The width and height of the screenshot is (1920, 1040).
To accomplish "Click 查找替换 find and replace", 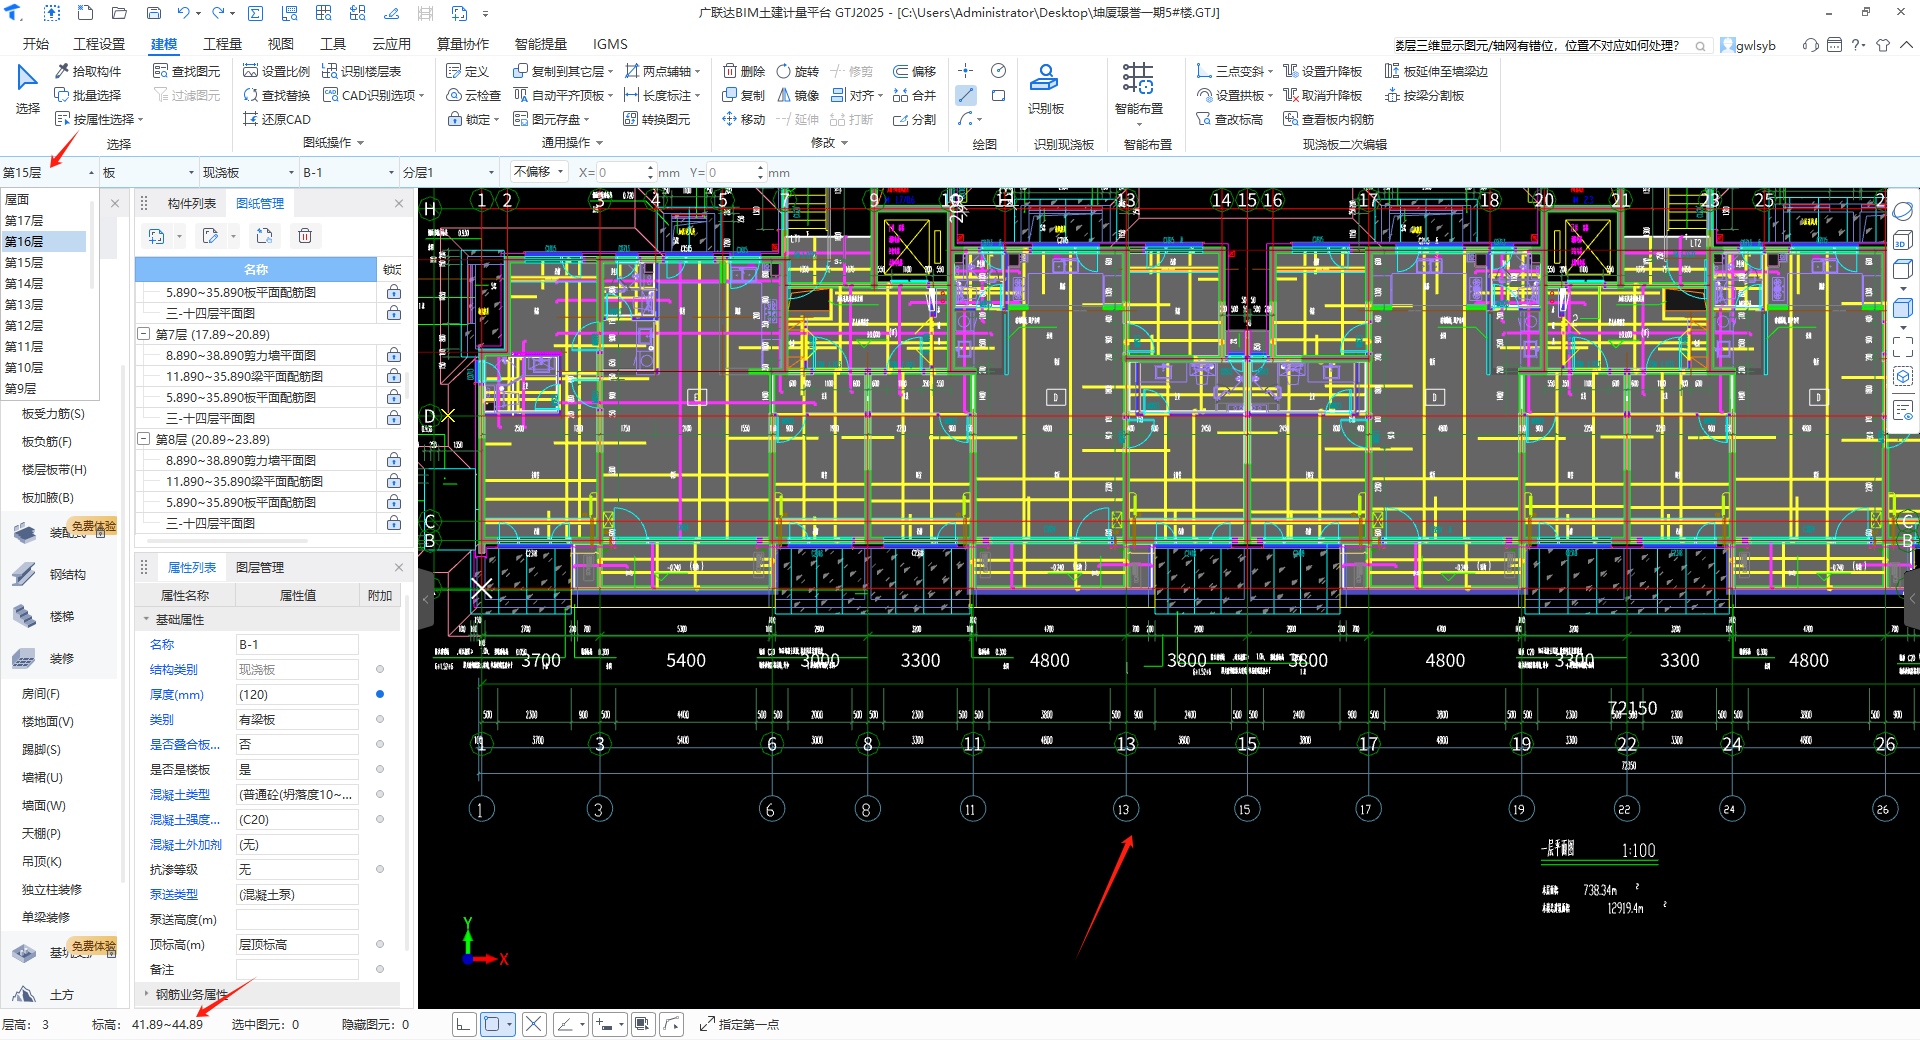I will 277,95.
